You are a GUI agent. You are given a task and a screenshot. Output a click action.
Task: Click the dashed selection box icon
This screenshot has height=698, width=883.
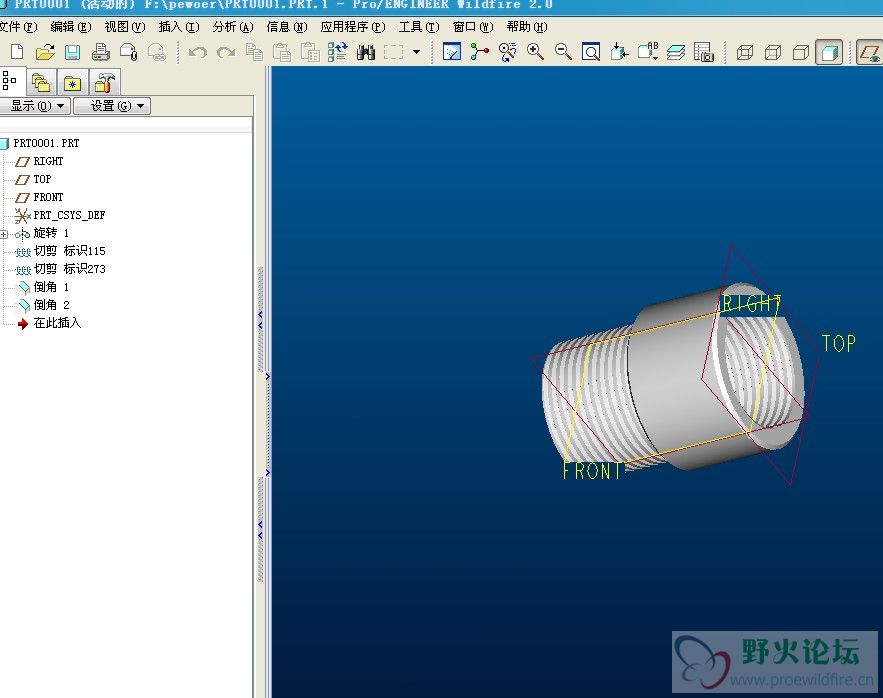(x=394, y=52)
